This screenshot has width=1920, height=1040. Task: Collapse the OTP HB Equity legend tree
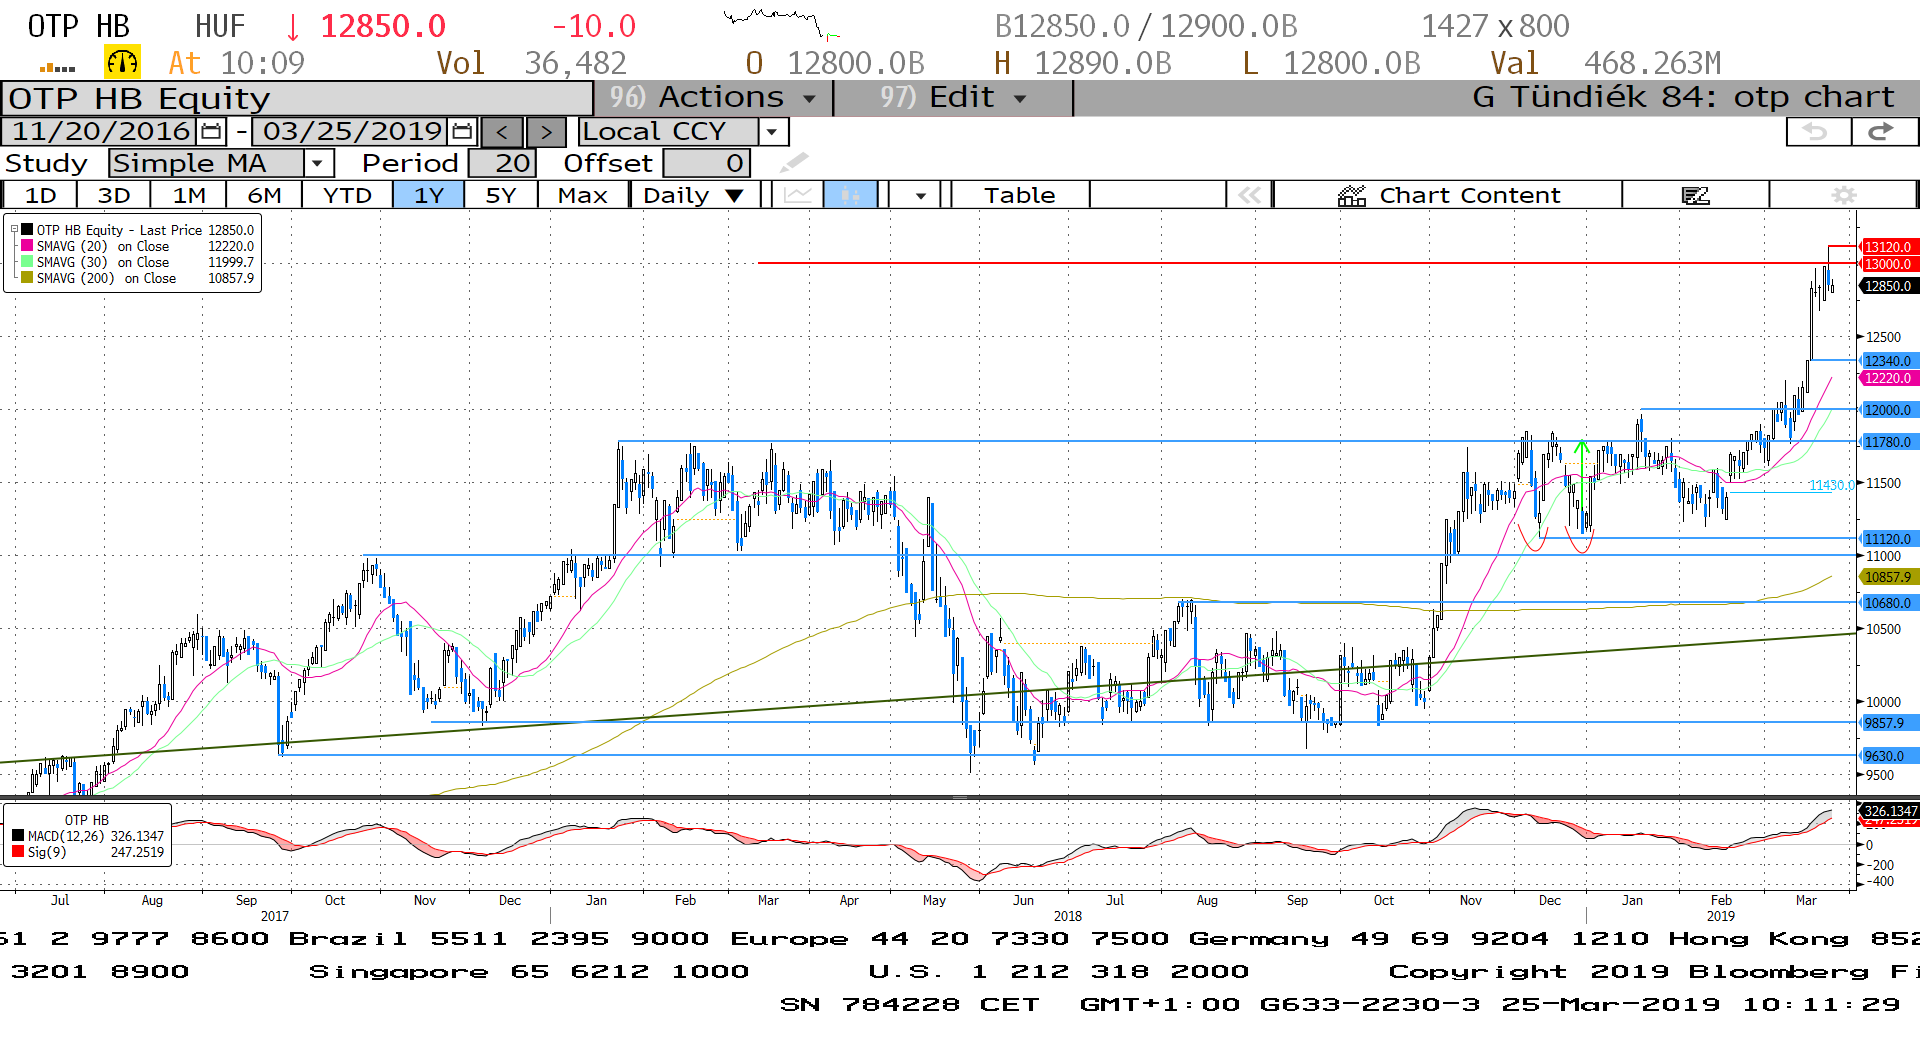click(14, 230)
